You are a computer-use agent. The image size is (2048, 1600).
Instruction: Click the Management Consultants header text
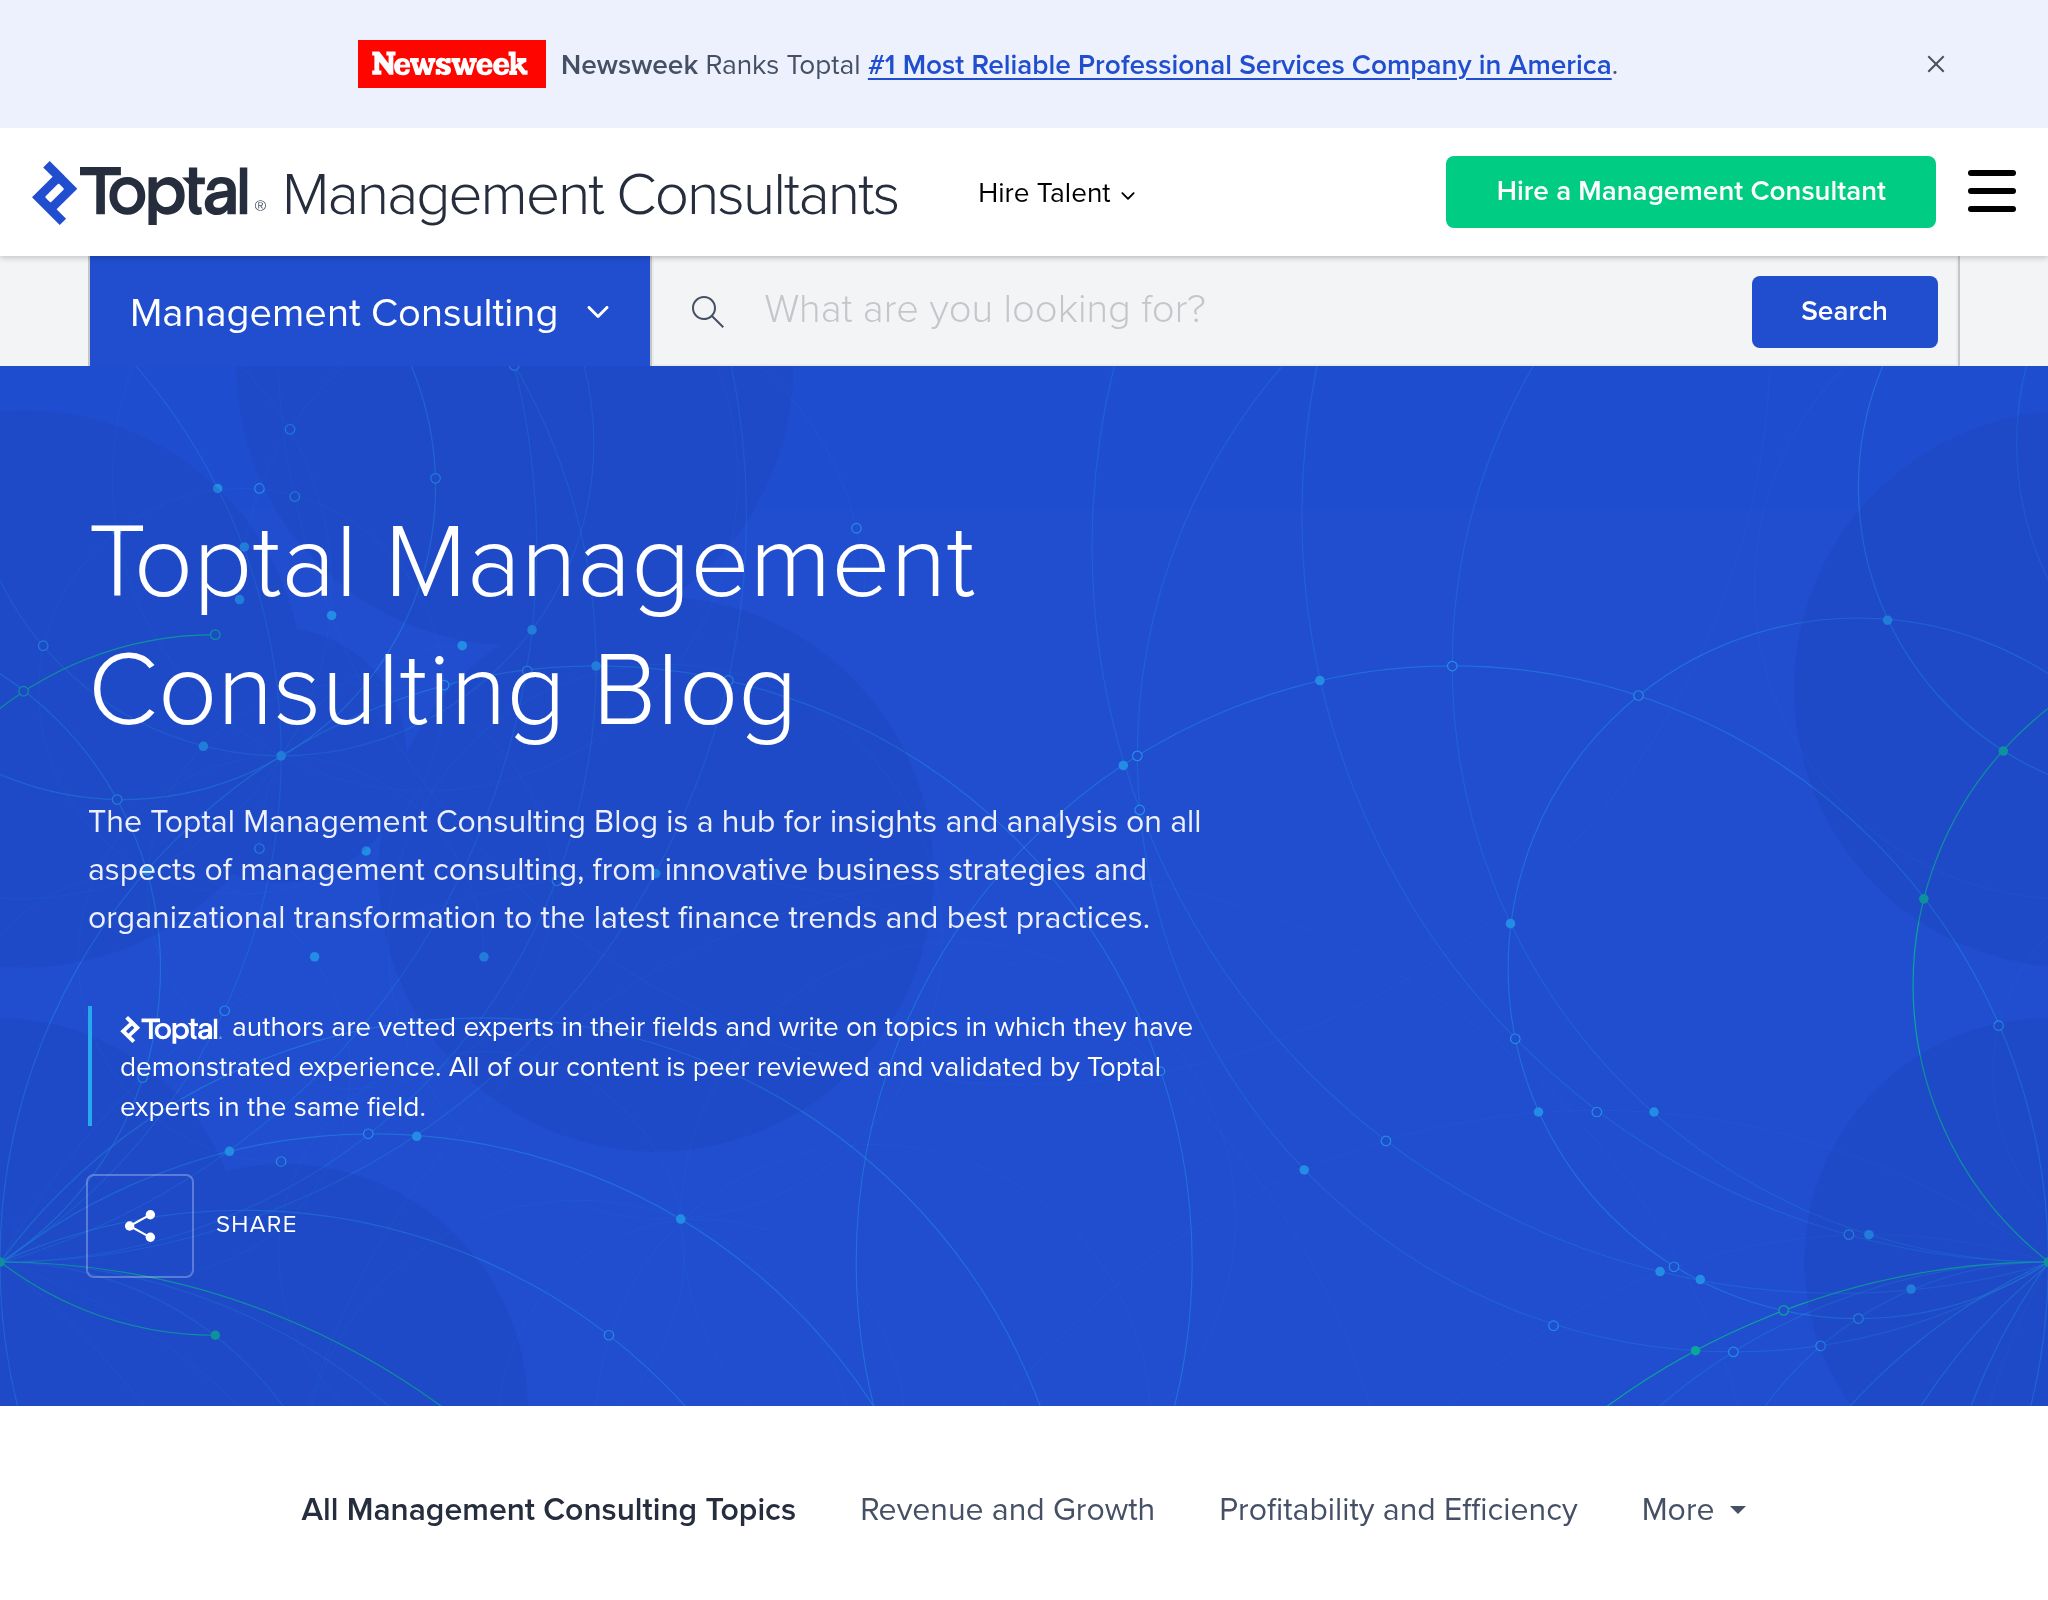pos(590,193)
